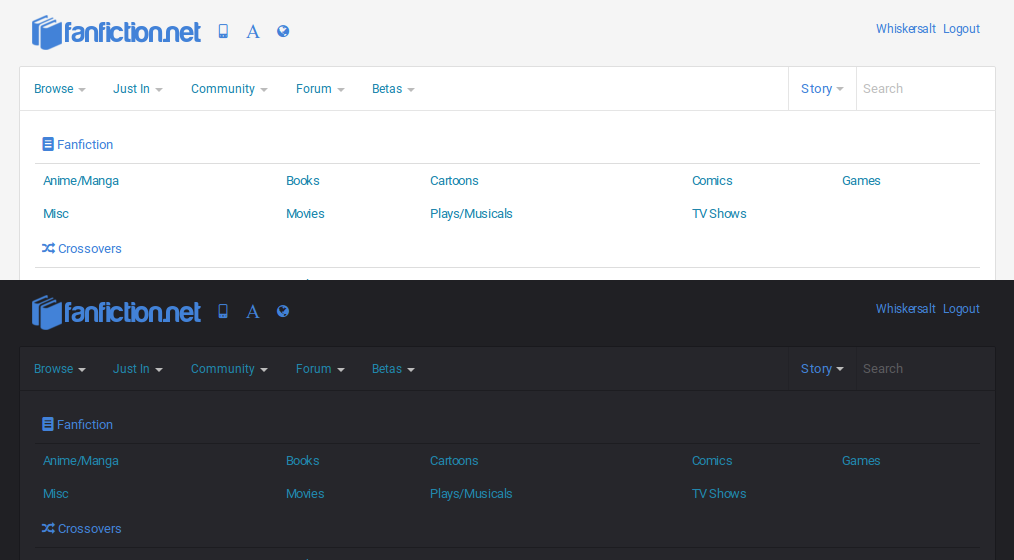Open the Just In menu in the dark navbar
This screenshot has width=1014, height=560.
pos(137,369)
